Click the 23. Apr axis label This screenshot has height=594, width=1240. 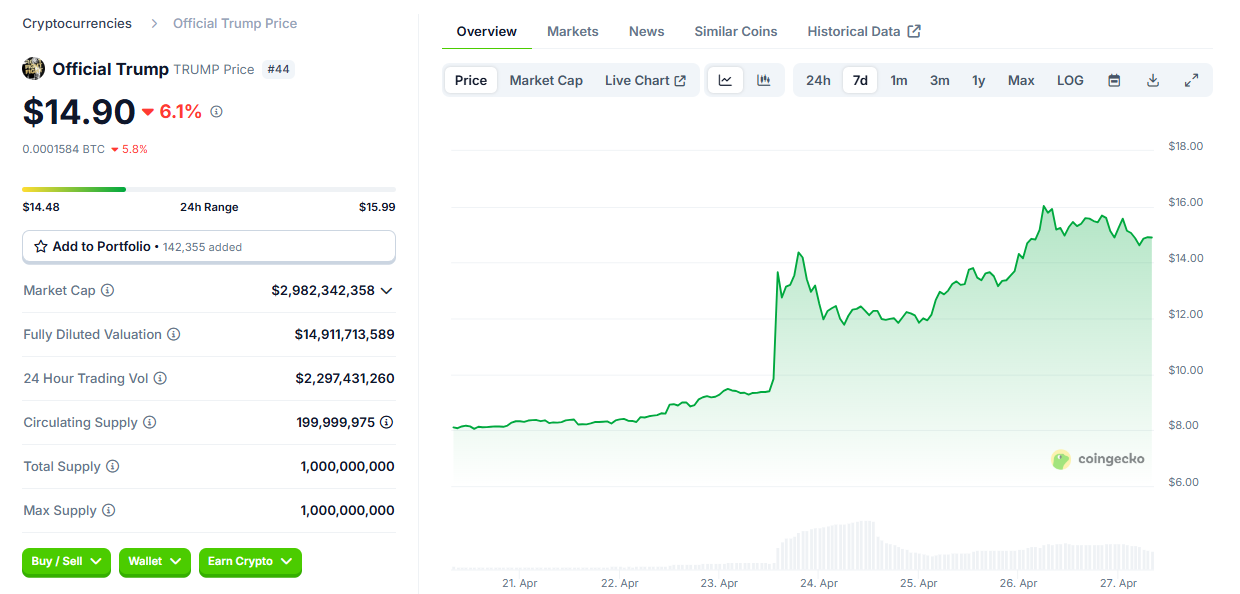[719, 583]
